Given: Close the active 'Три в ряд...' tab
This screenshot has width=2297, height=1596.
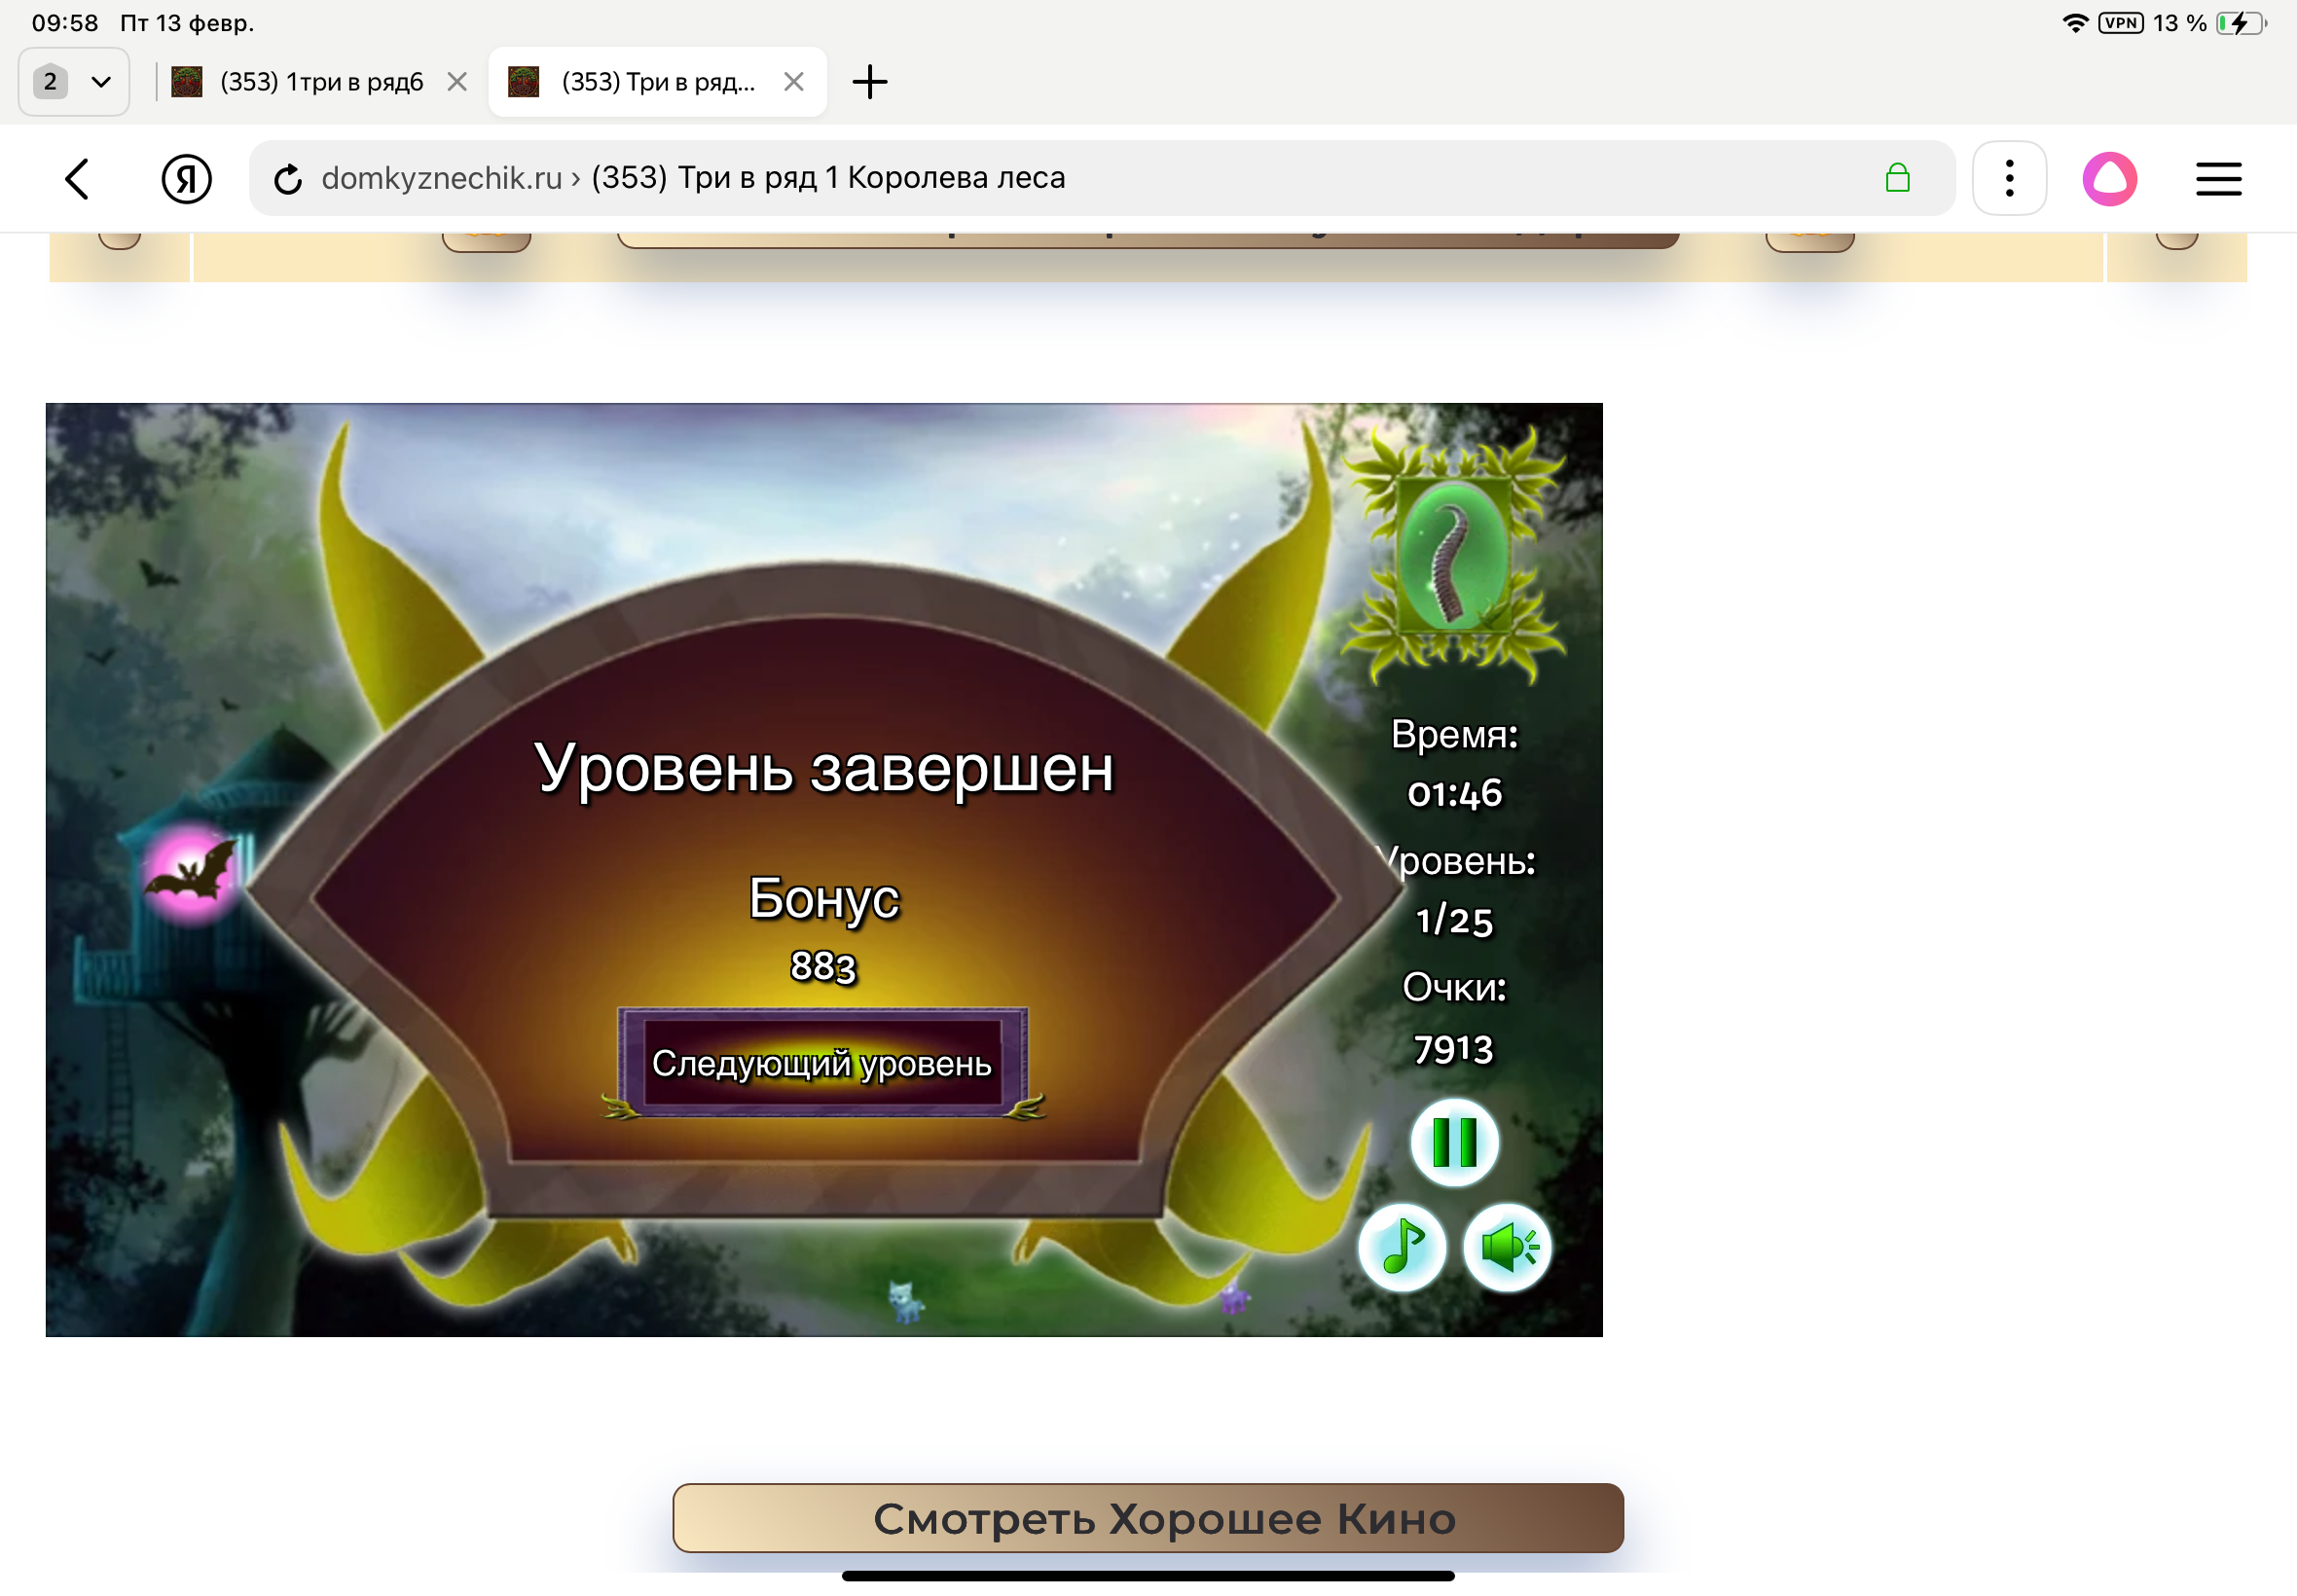Looking at the screenshot, I should (x=793, y=82).
